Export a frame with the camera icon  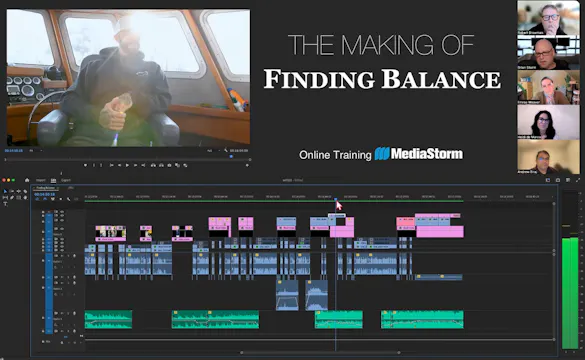(169, 165)
